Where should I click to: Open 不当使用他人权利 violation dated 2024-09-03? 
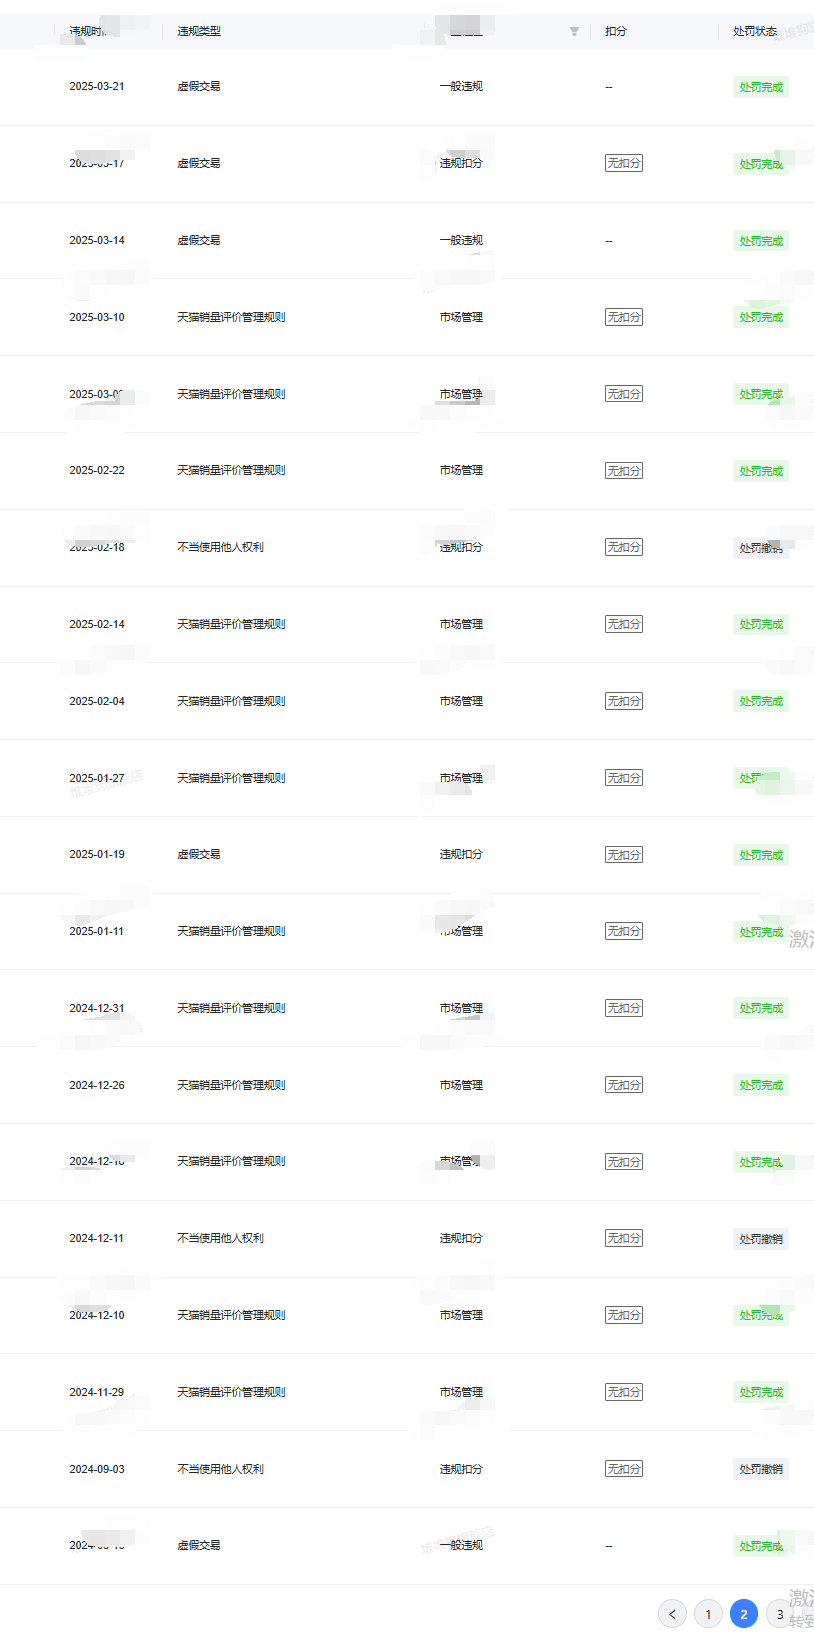pos(220,1469)
